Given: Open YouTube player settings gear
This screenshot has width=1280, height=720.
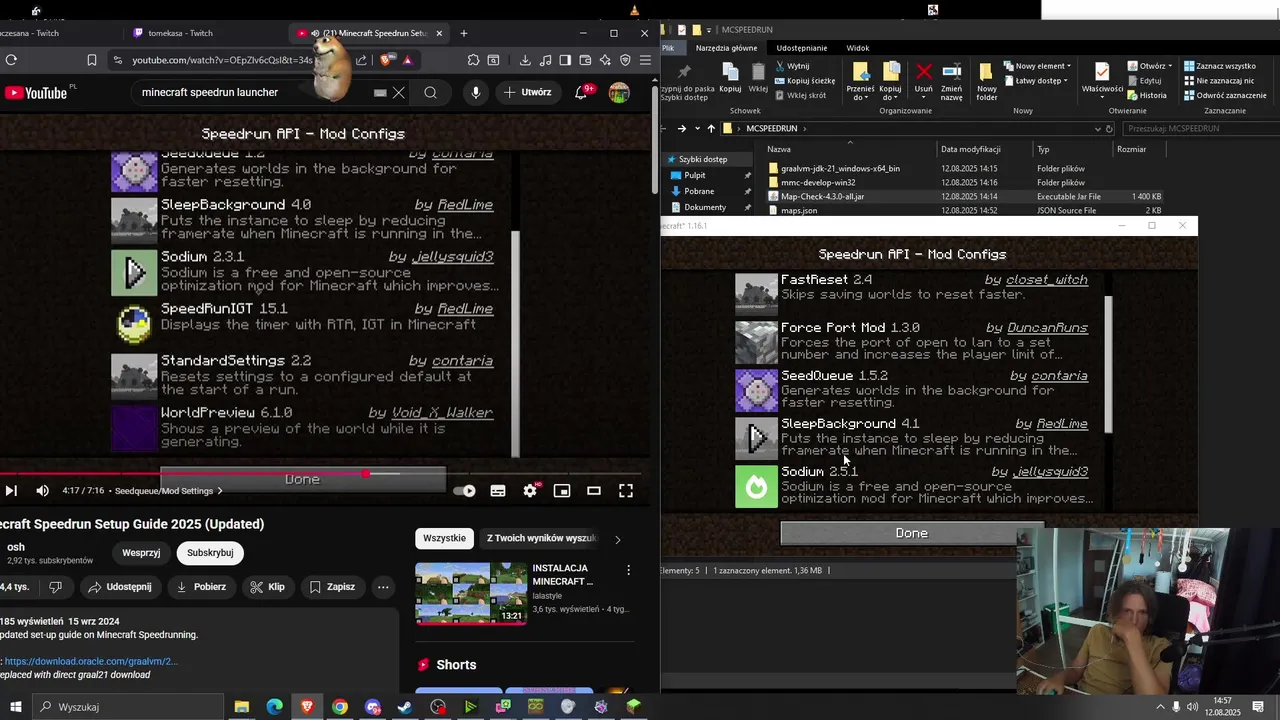Looking at the screenshot, I should coord(530,491).
